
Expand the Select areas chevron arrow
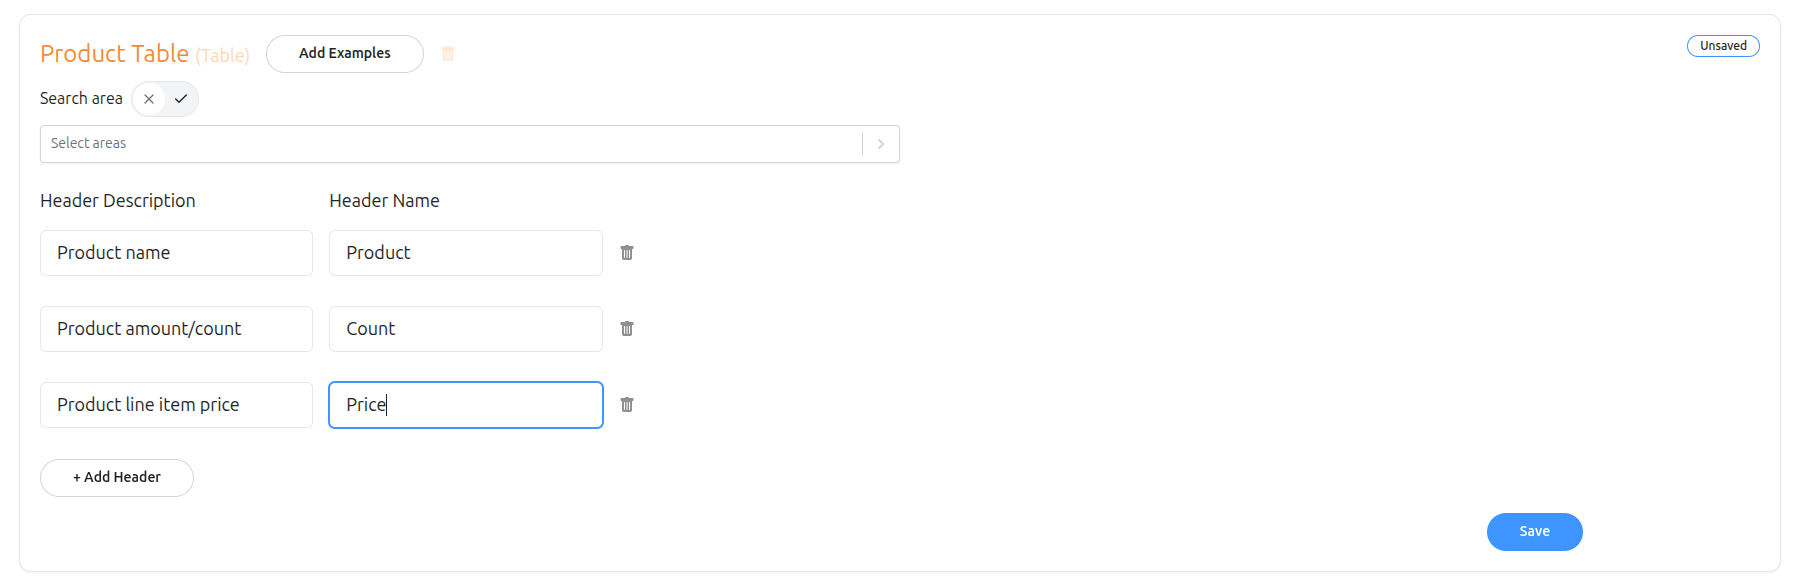(880, 144)
